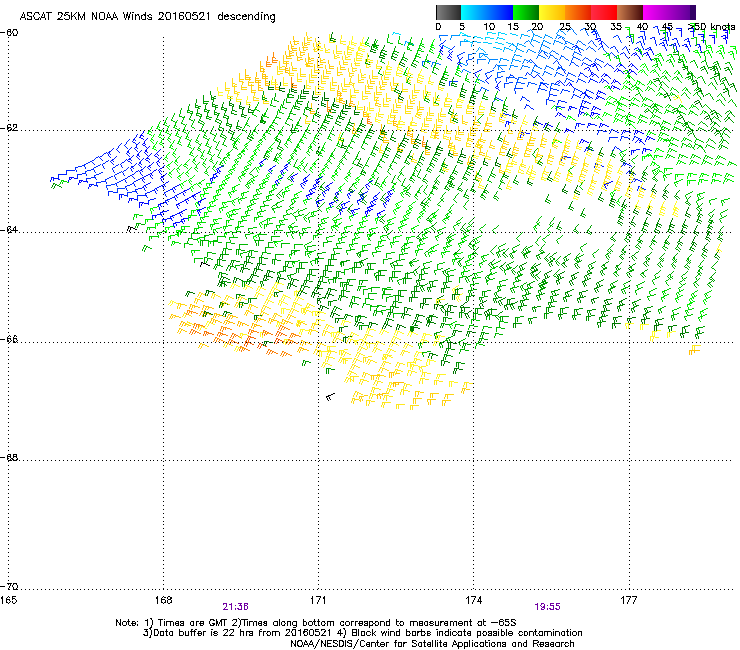Click the green 15-20 knots color segment
740x650 pixels.
526,12
